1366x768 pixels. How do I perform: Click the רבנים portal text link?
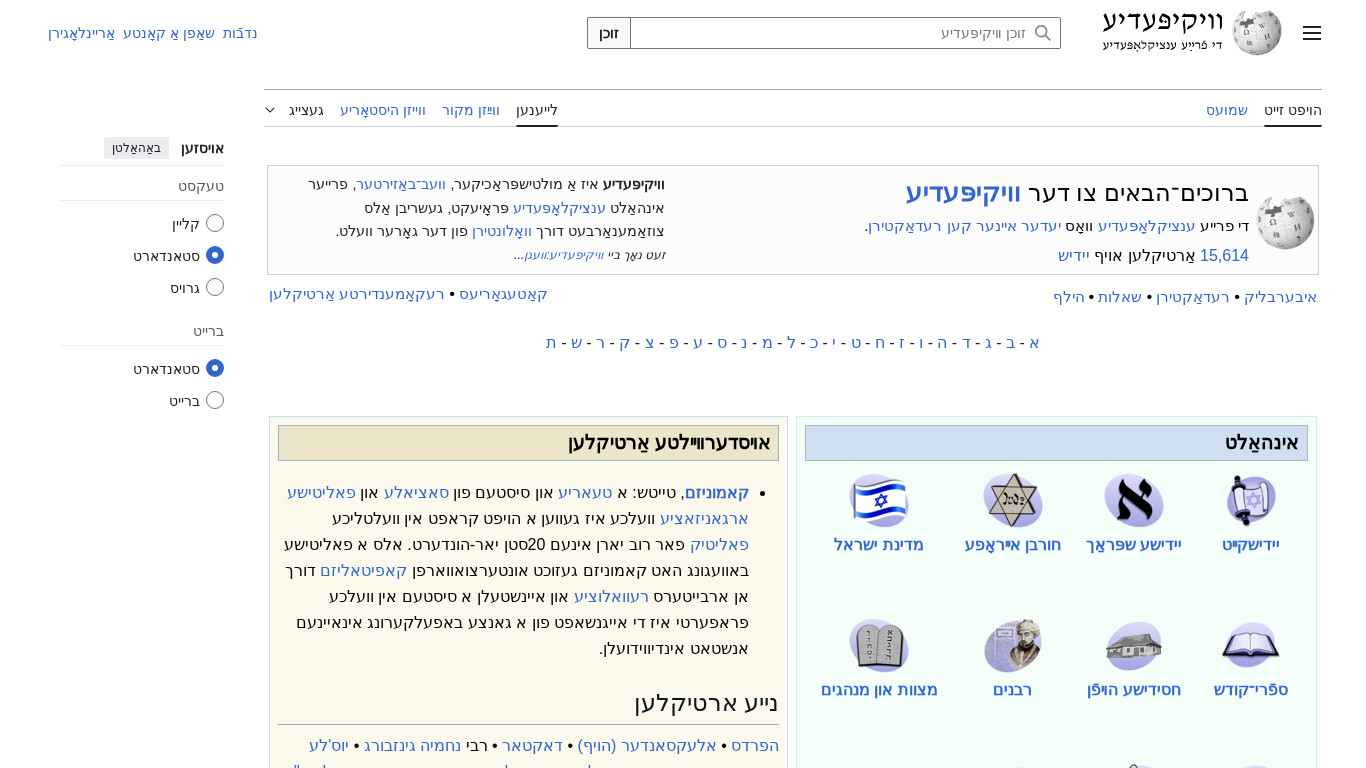click(1013, 690)
